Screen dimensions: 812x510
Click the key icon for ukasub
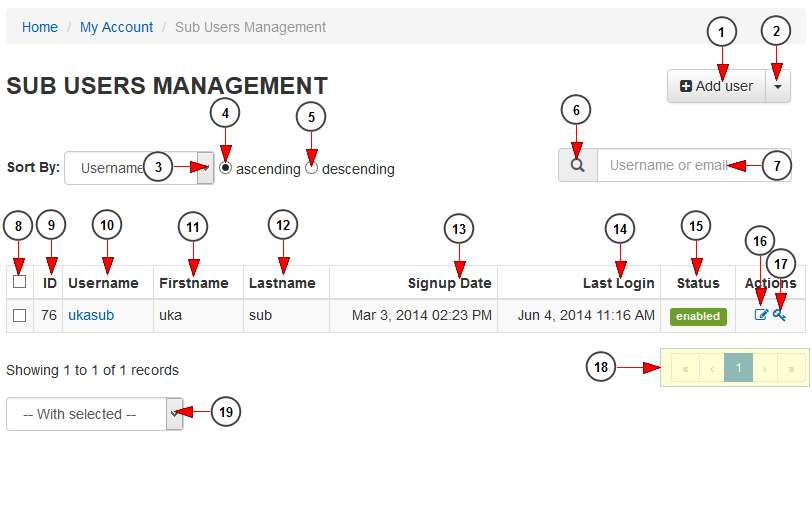[779, 314]
